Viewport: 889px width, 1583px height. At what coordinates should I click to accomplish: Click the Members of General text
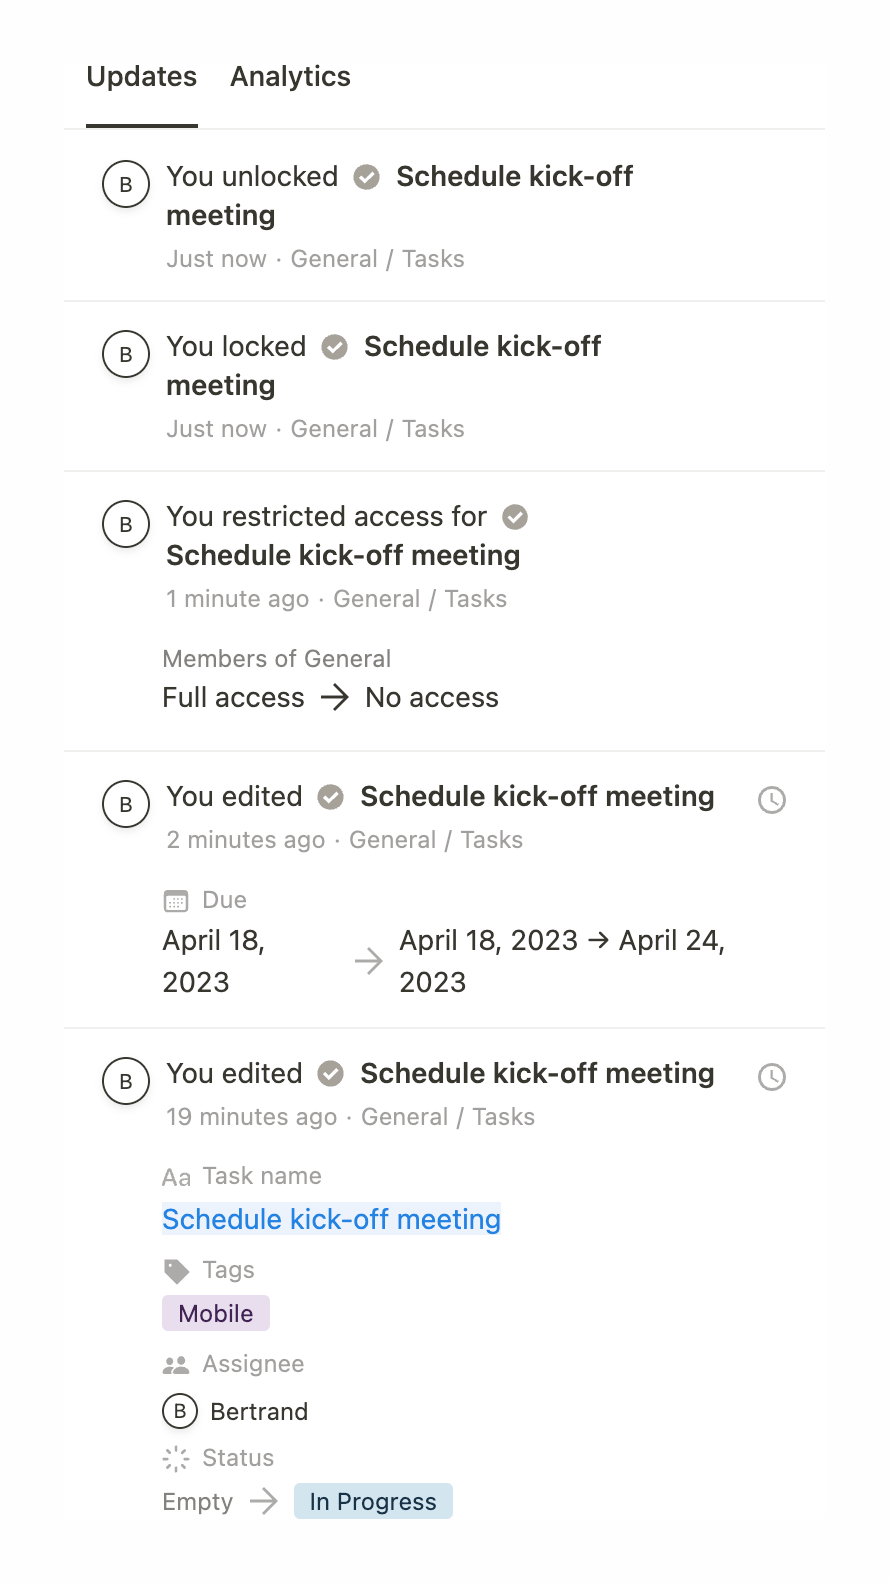click(x=276, y=659)
